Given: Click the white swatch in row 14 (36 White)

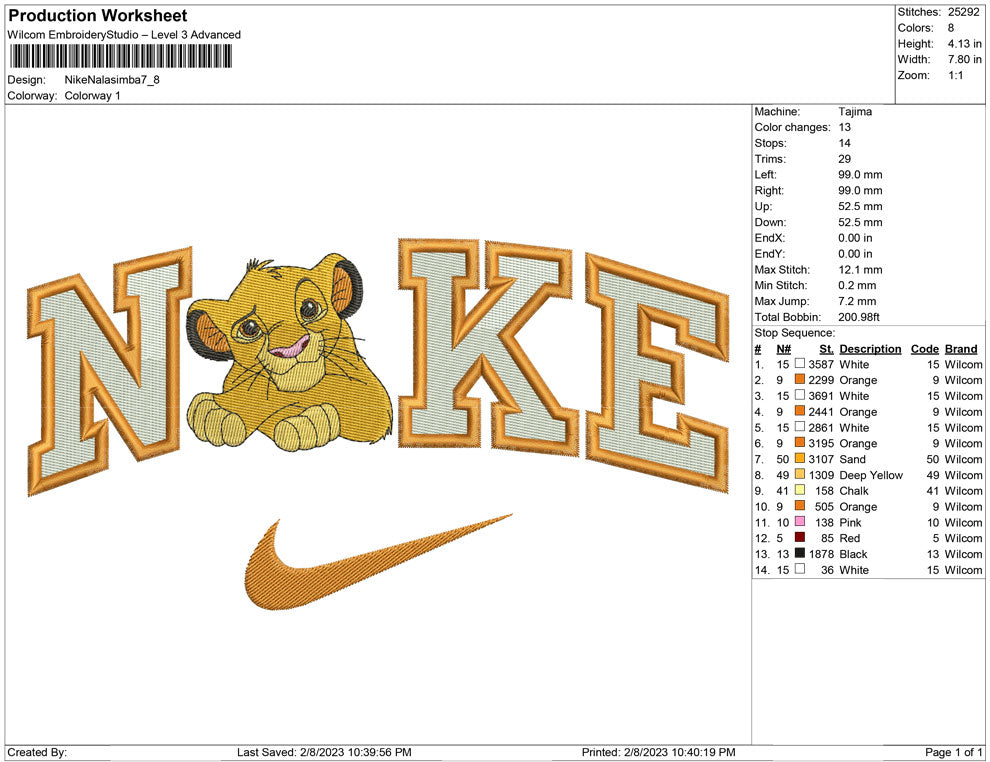Looking at the screenshot, I should (799, 569).
